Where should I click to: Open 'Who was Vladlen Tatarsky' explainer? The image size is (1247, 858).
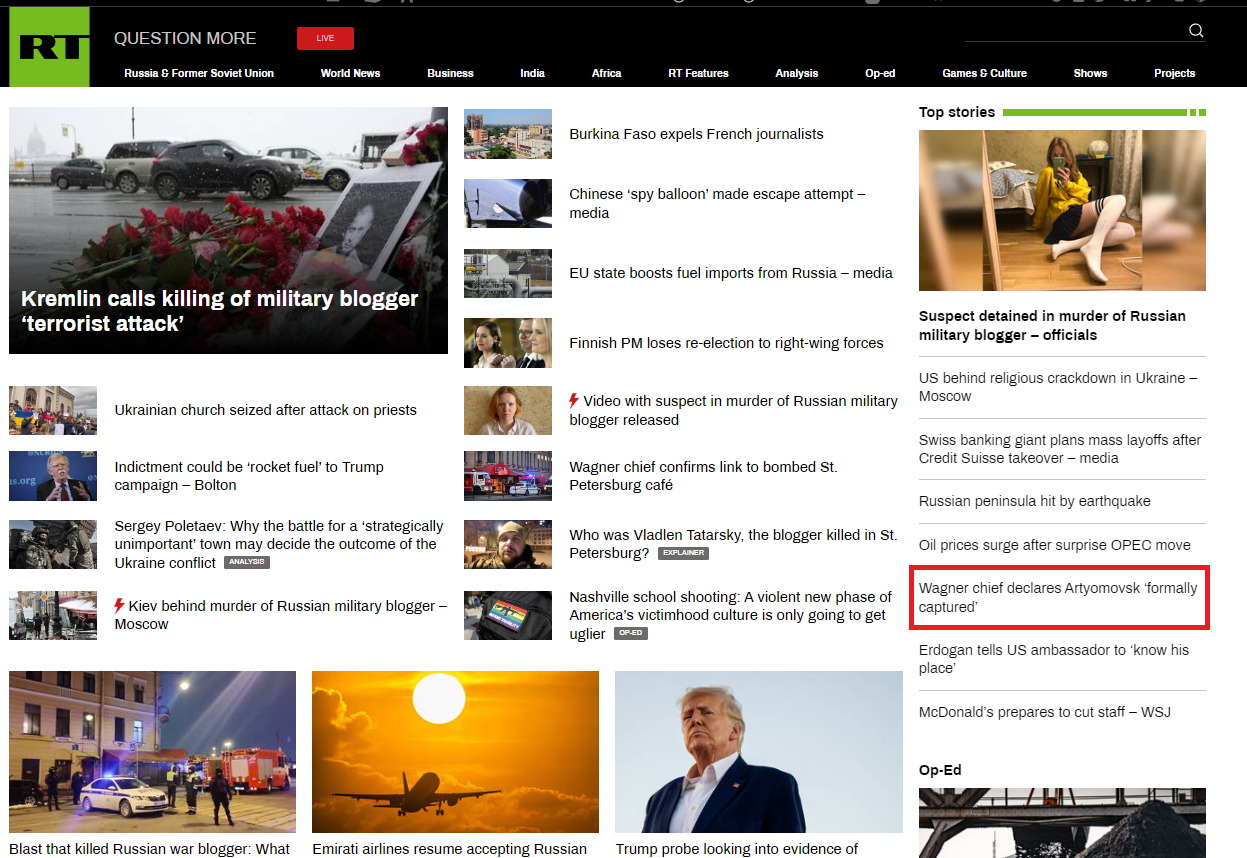click(733, 544)
